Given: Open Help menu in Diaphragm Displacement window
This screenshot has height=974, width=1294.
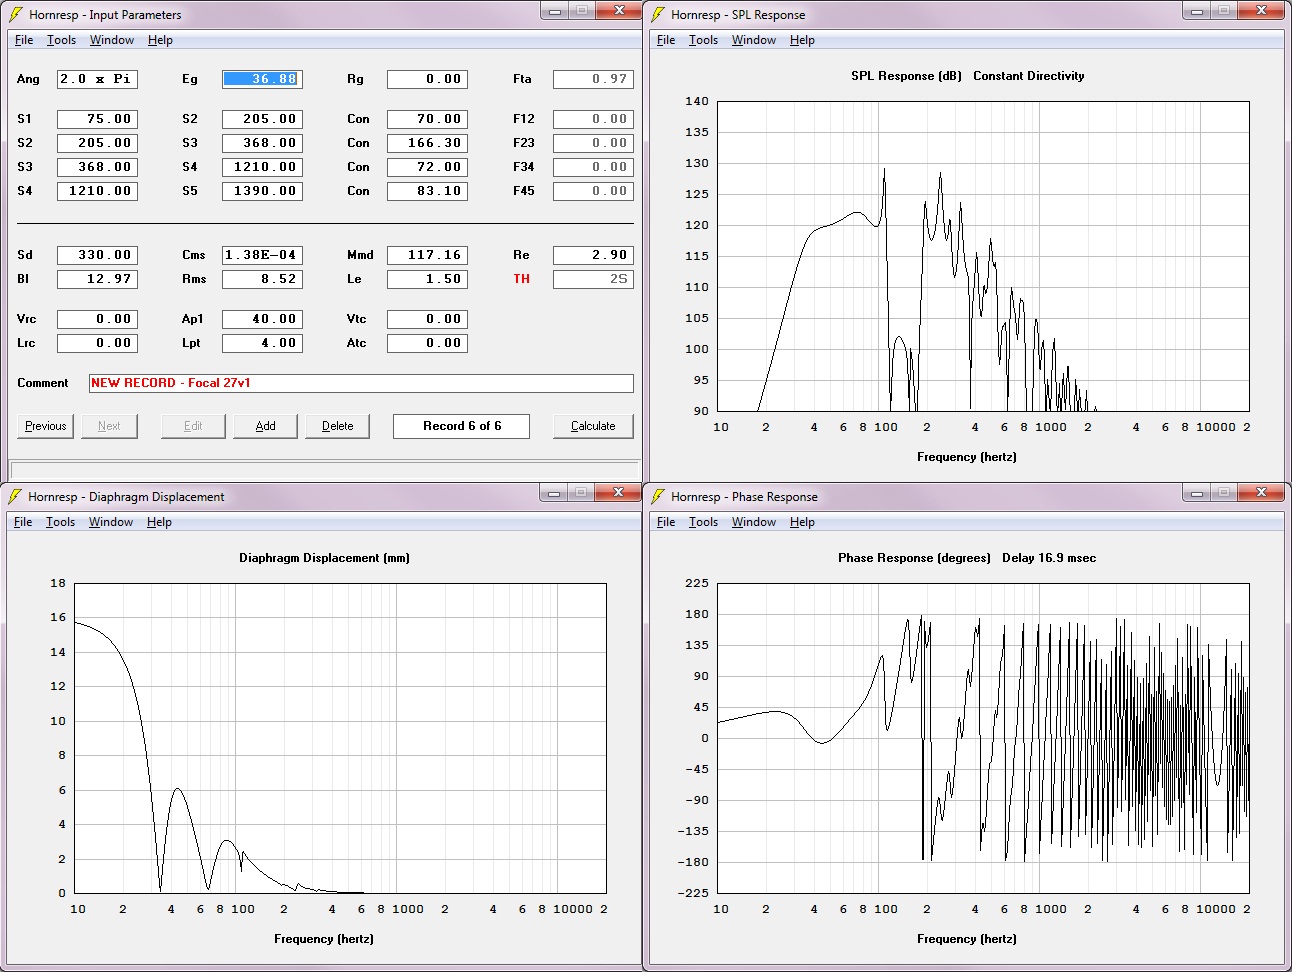Looking at the screenshot, I should coord(159,522).
